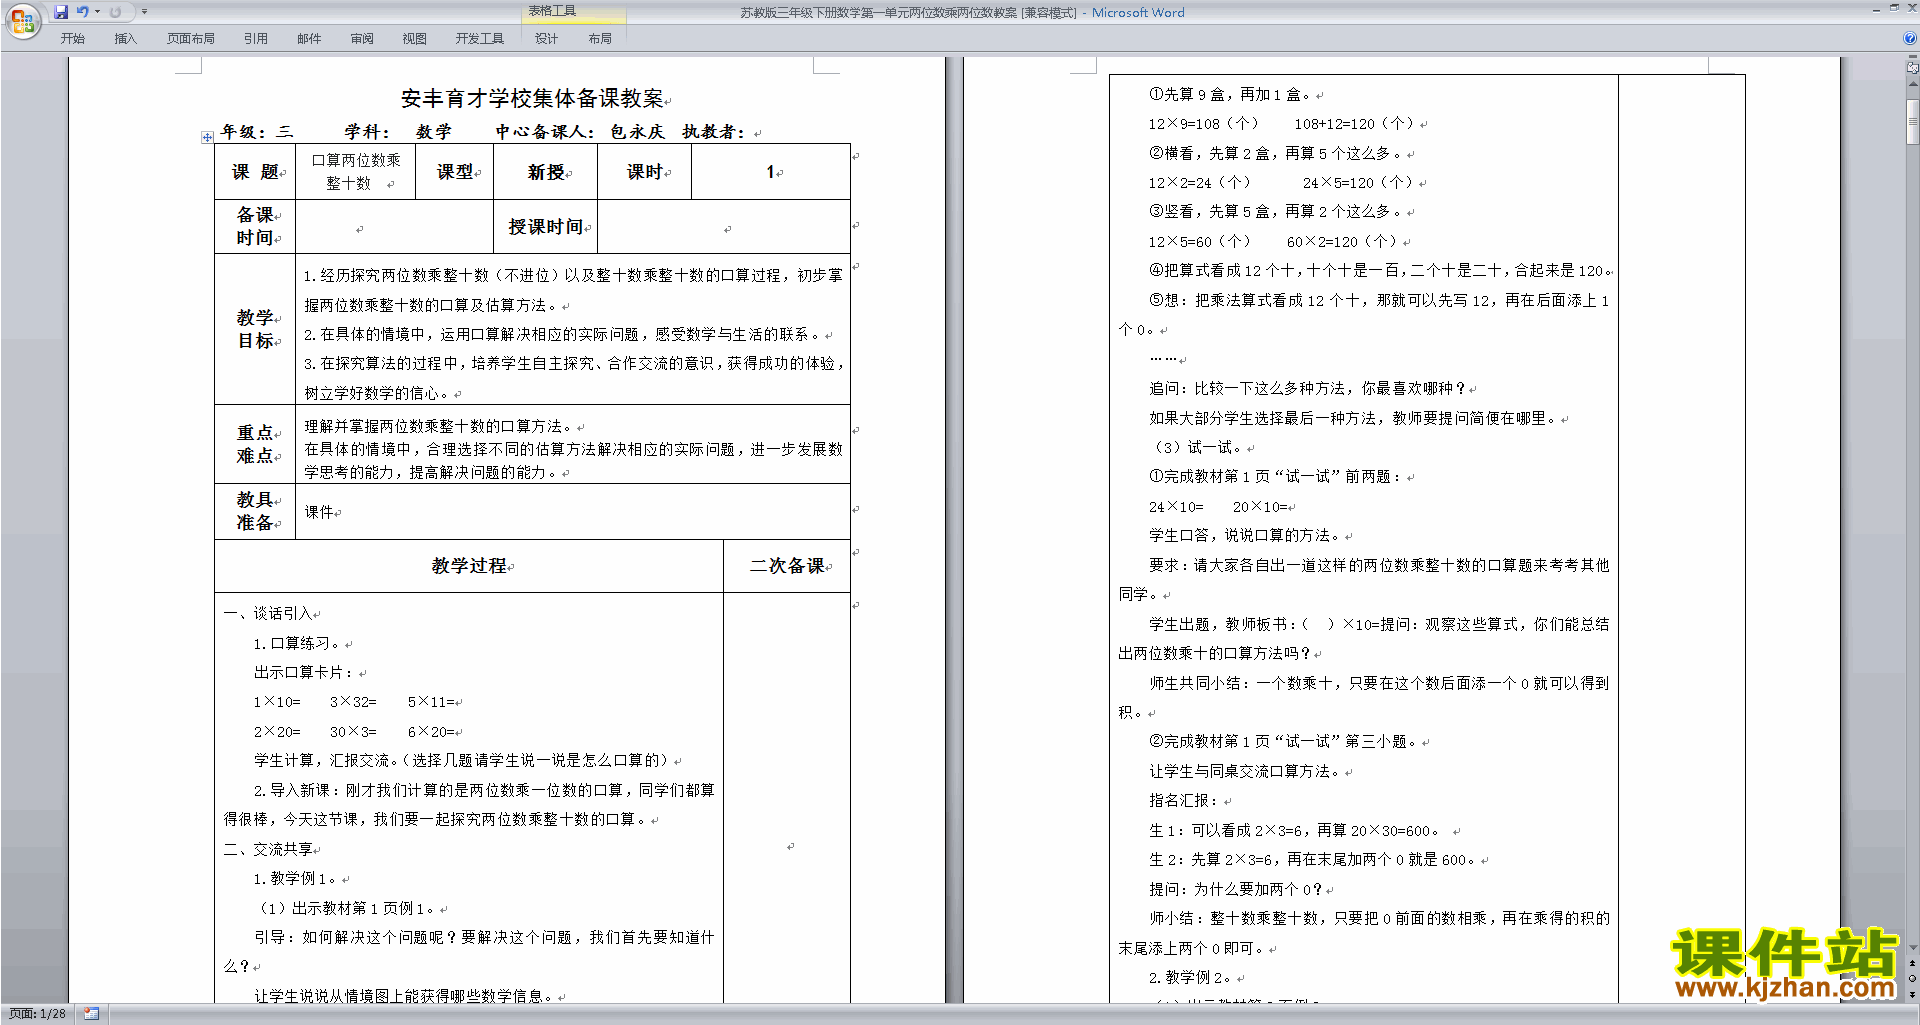Open the 开发工具 ribbon tab

point(479,38)
